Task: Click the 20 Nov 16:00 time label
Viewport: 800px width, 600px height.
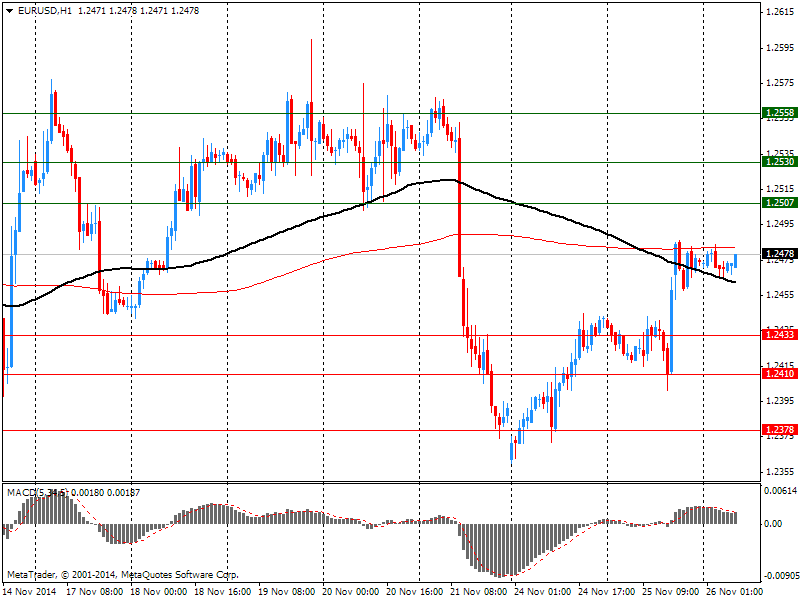Action: [415, 592]
